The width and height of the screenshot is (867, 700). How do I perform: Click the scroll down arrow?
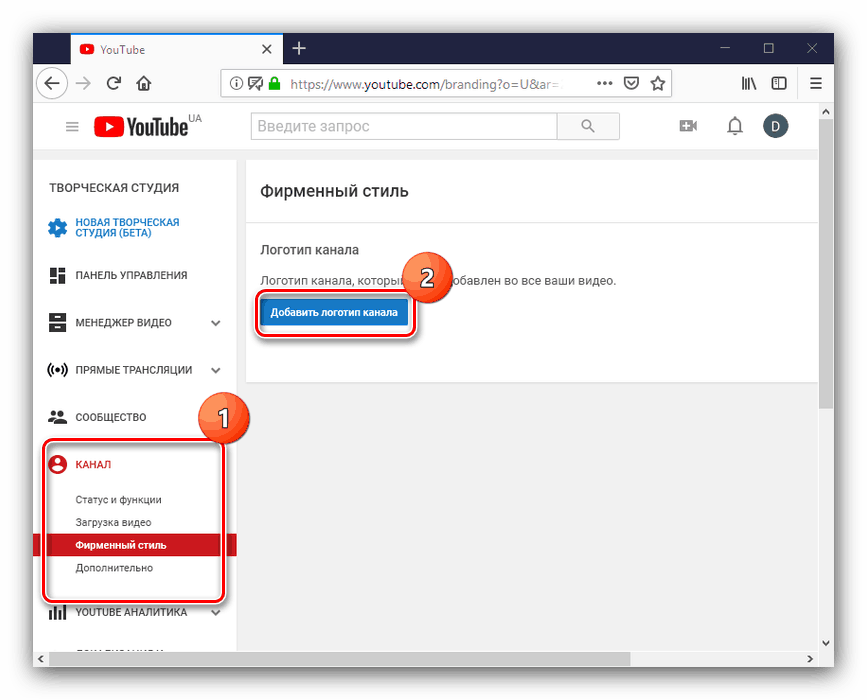coord(826,642)
